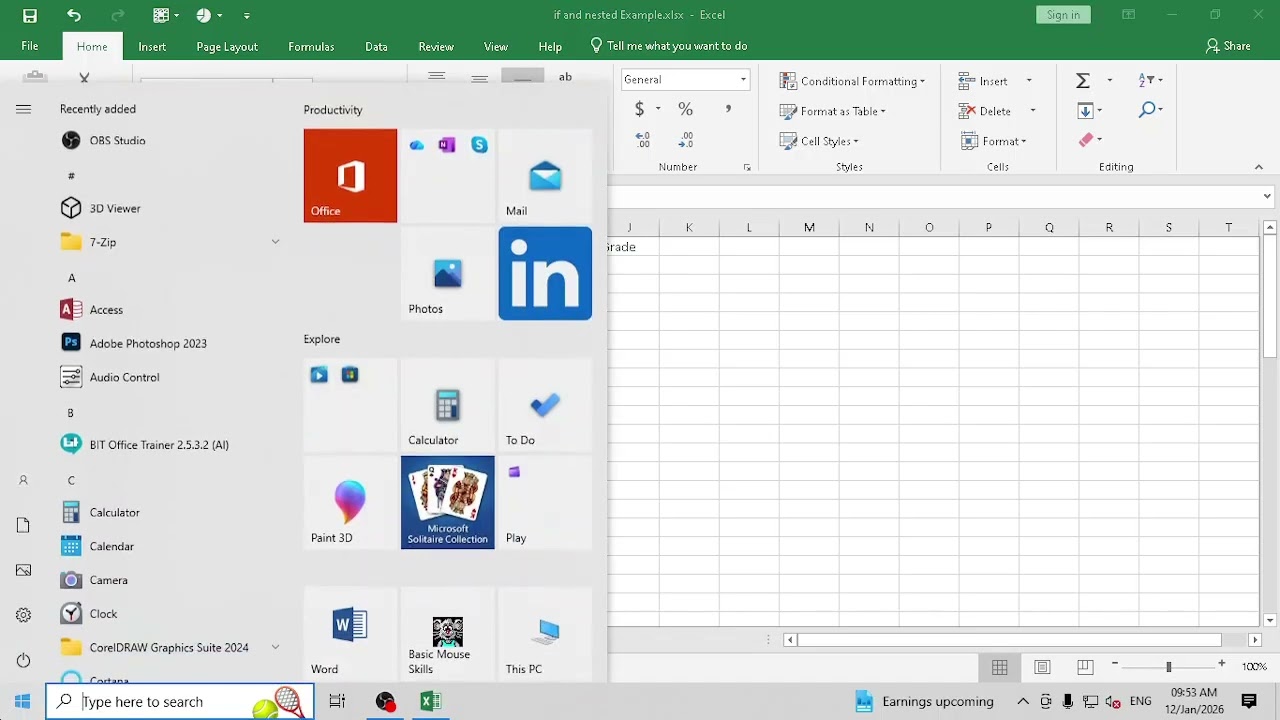Expand the 7-Zip folder
Viewport: 1280px width, 720px height.
coord(275,242)
